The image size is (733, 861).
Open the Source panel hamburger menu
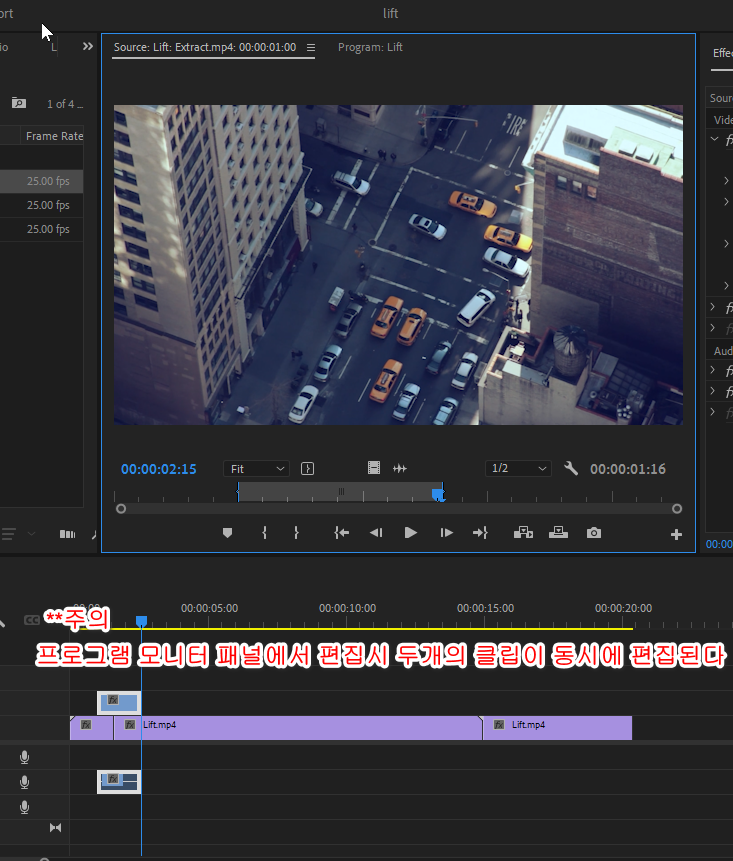pos(311,47)
